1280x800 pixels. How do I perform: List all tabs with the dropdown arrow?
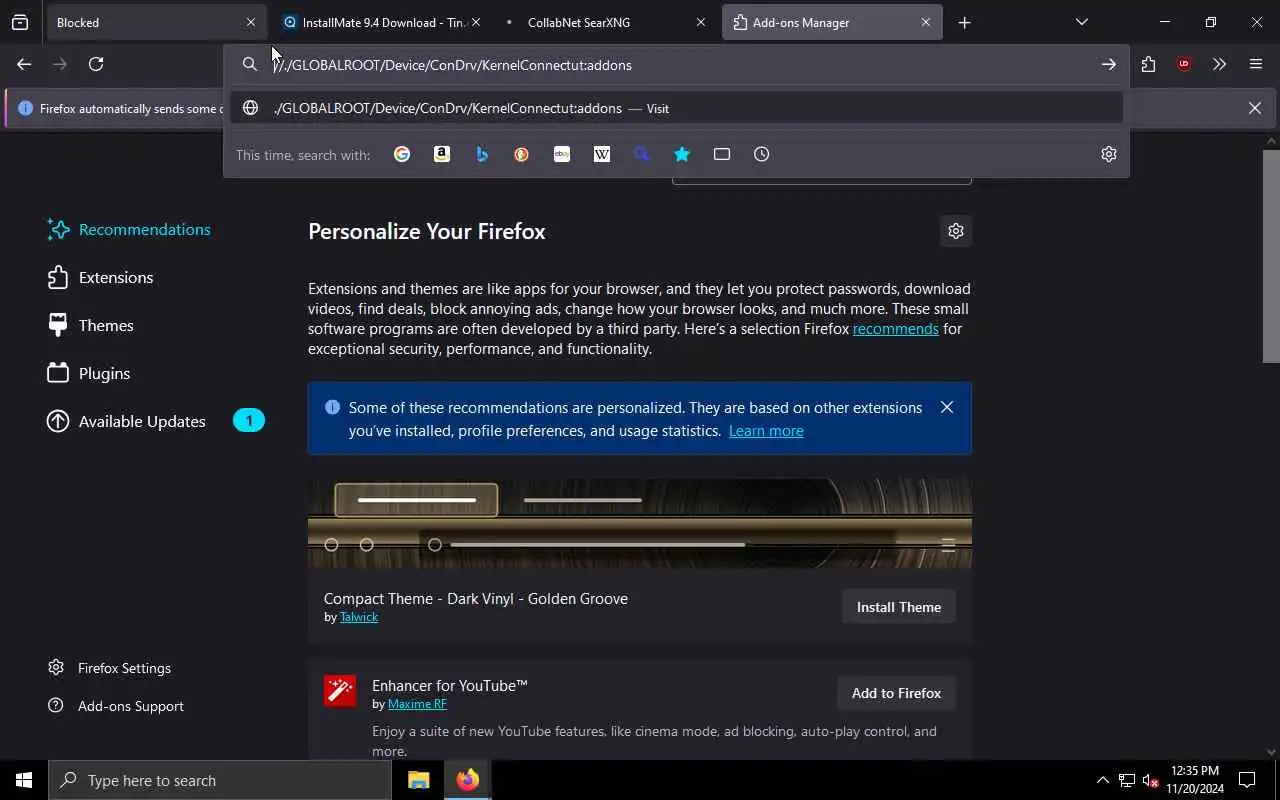pyautogui.click(x=1082, y=22)
